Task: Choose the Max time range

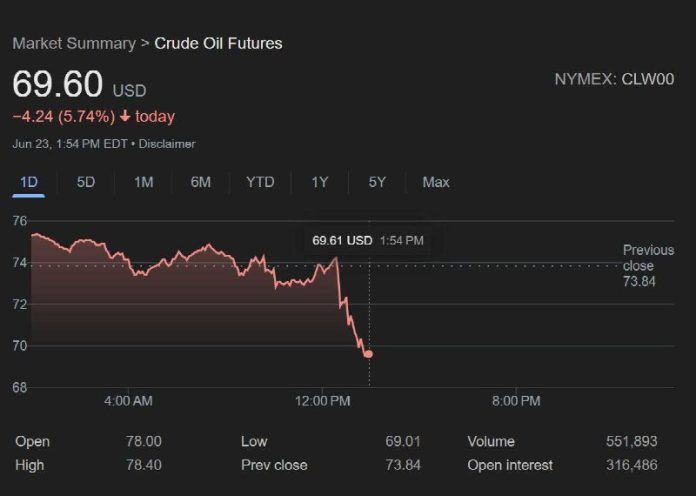Action: (436, 182)
